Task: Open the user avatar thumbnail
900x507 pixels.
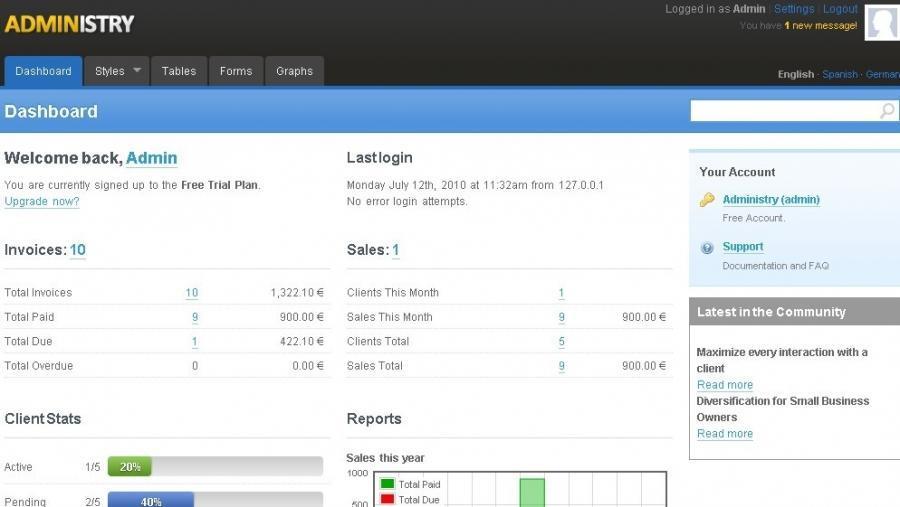Action: point(882,22)
